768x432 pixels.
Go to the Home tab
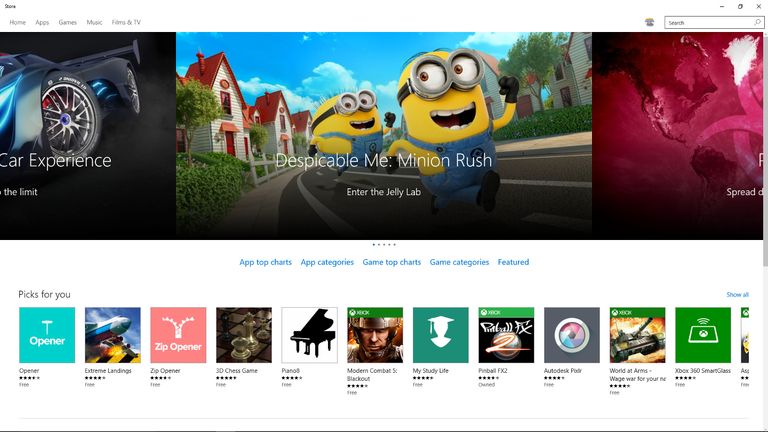18,23
